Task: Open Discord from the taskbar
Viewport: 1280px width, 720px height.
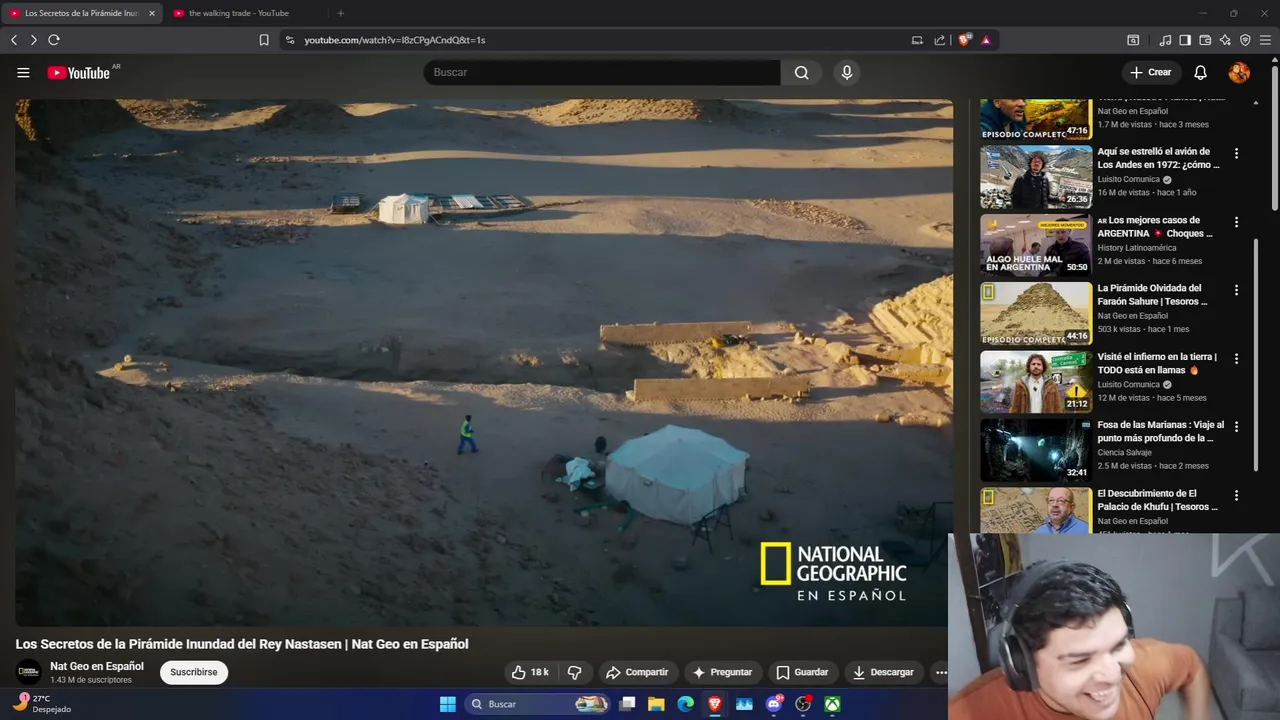Action: coord(773,704)
